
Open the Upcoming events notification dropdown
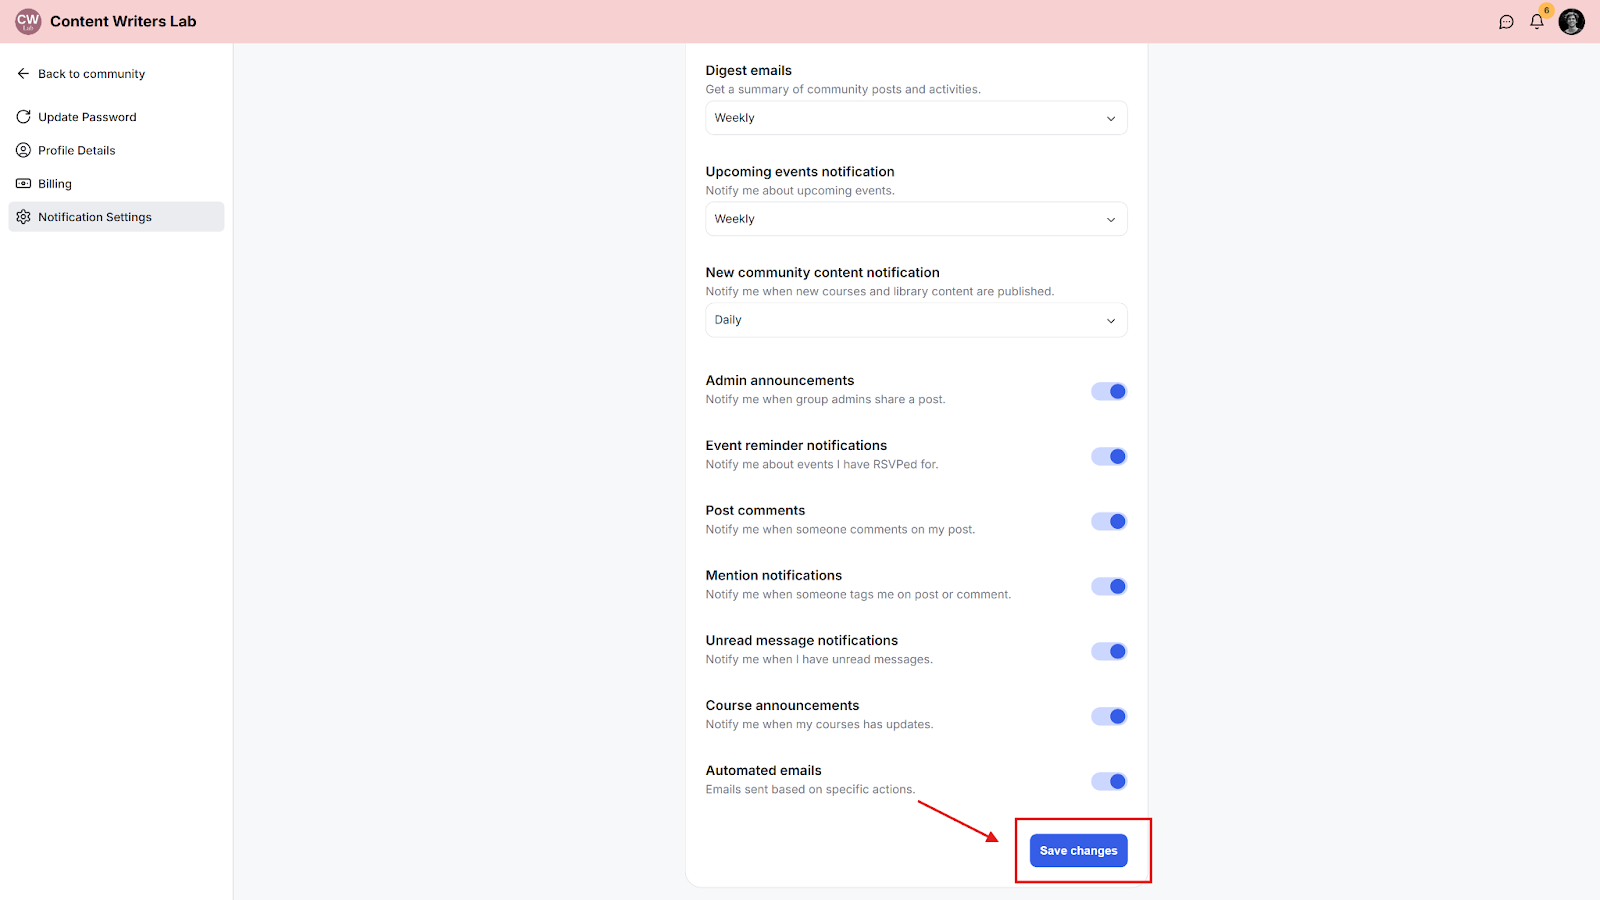916,219
